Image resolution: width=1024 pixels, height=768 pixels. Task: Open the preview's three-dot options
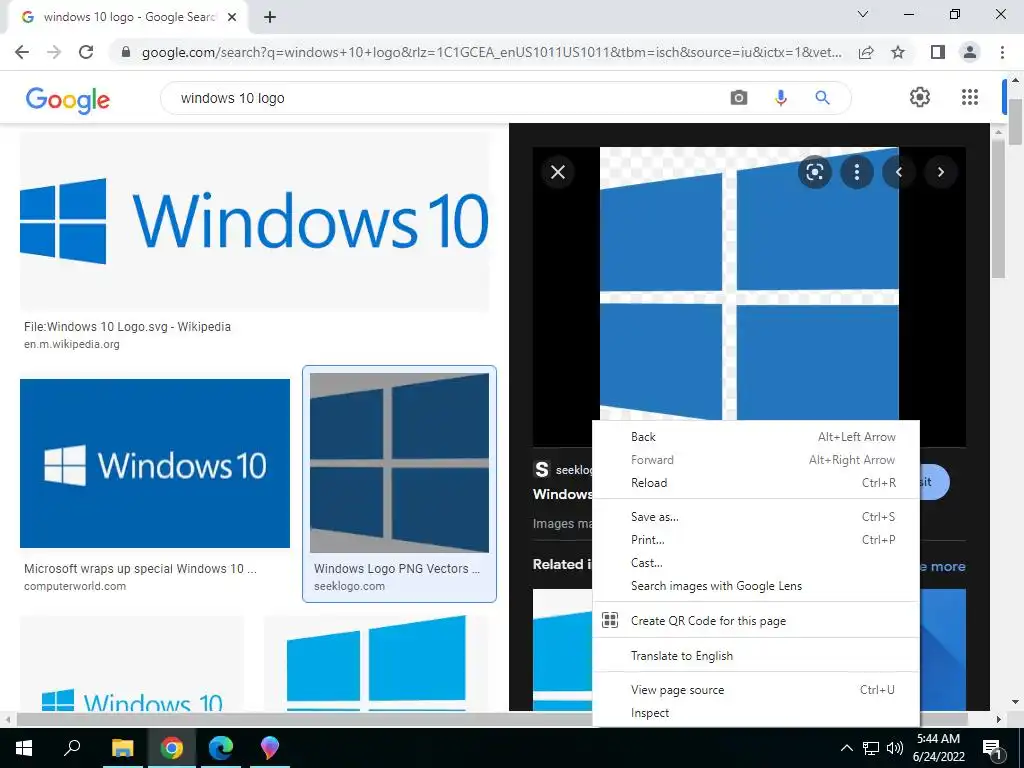click(856, 172)
